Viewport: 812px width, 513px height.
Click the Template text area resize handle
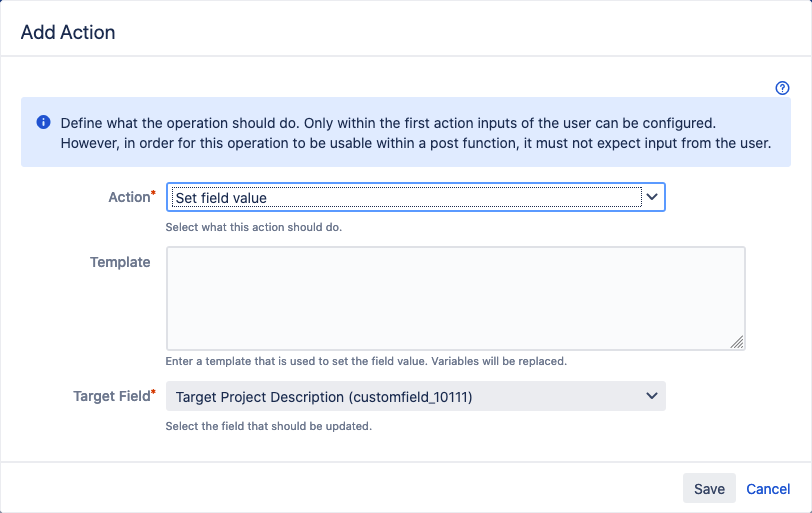point(737,342)
